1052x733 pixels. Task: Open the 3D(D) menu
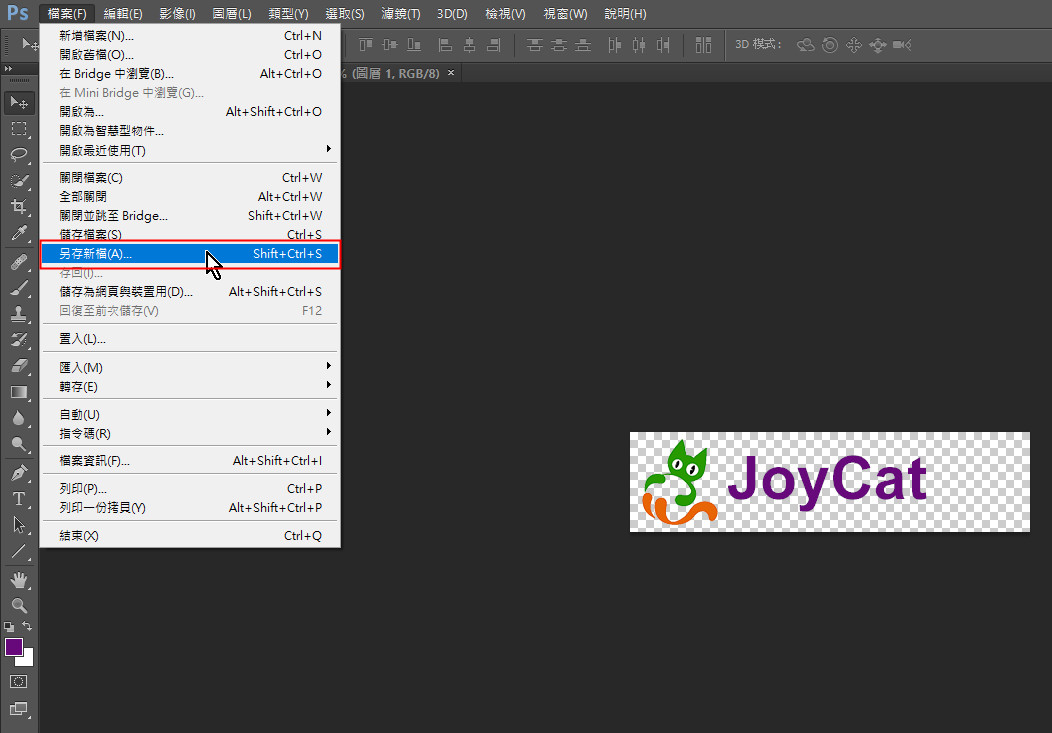point(452,13)
